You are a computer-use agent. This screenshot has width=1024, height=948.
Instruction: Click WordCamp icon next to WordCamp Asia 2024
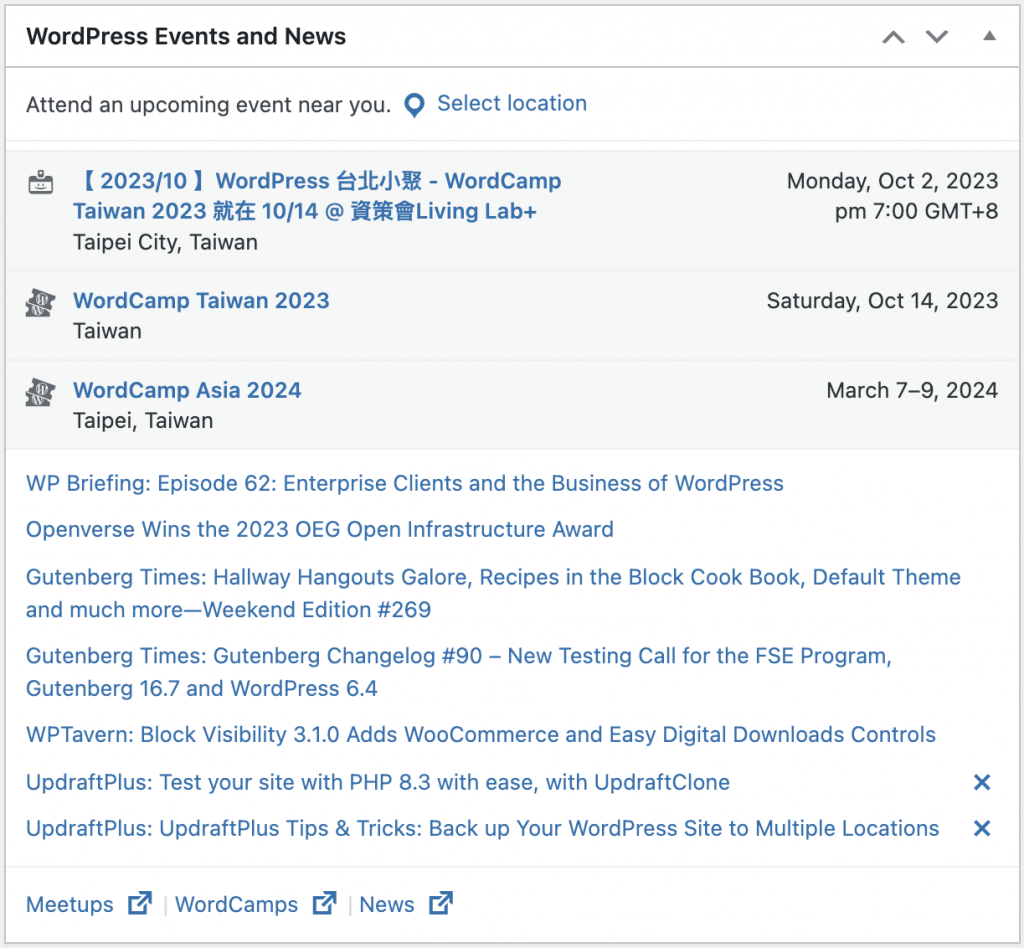[40, 392]
